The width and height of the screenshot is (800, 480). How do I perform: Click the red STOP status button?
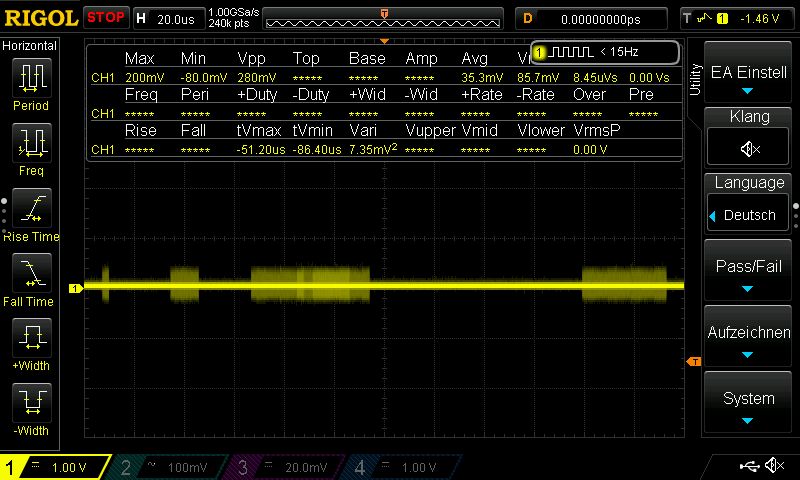coord(106,17)
